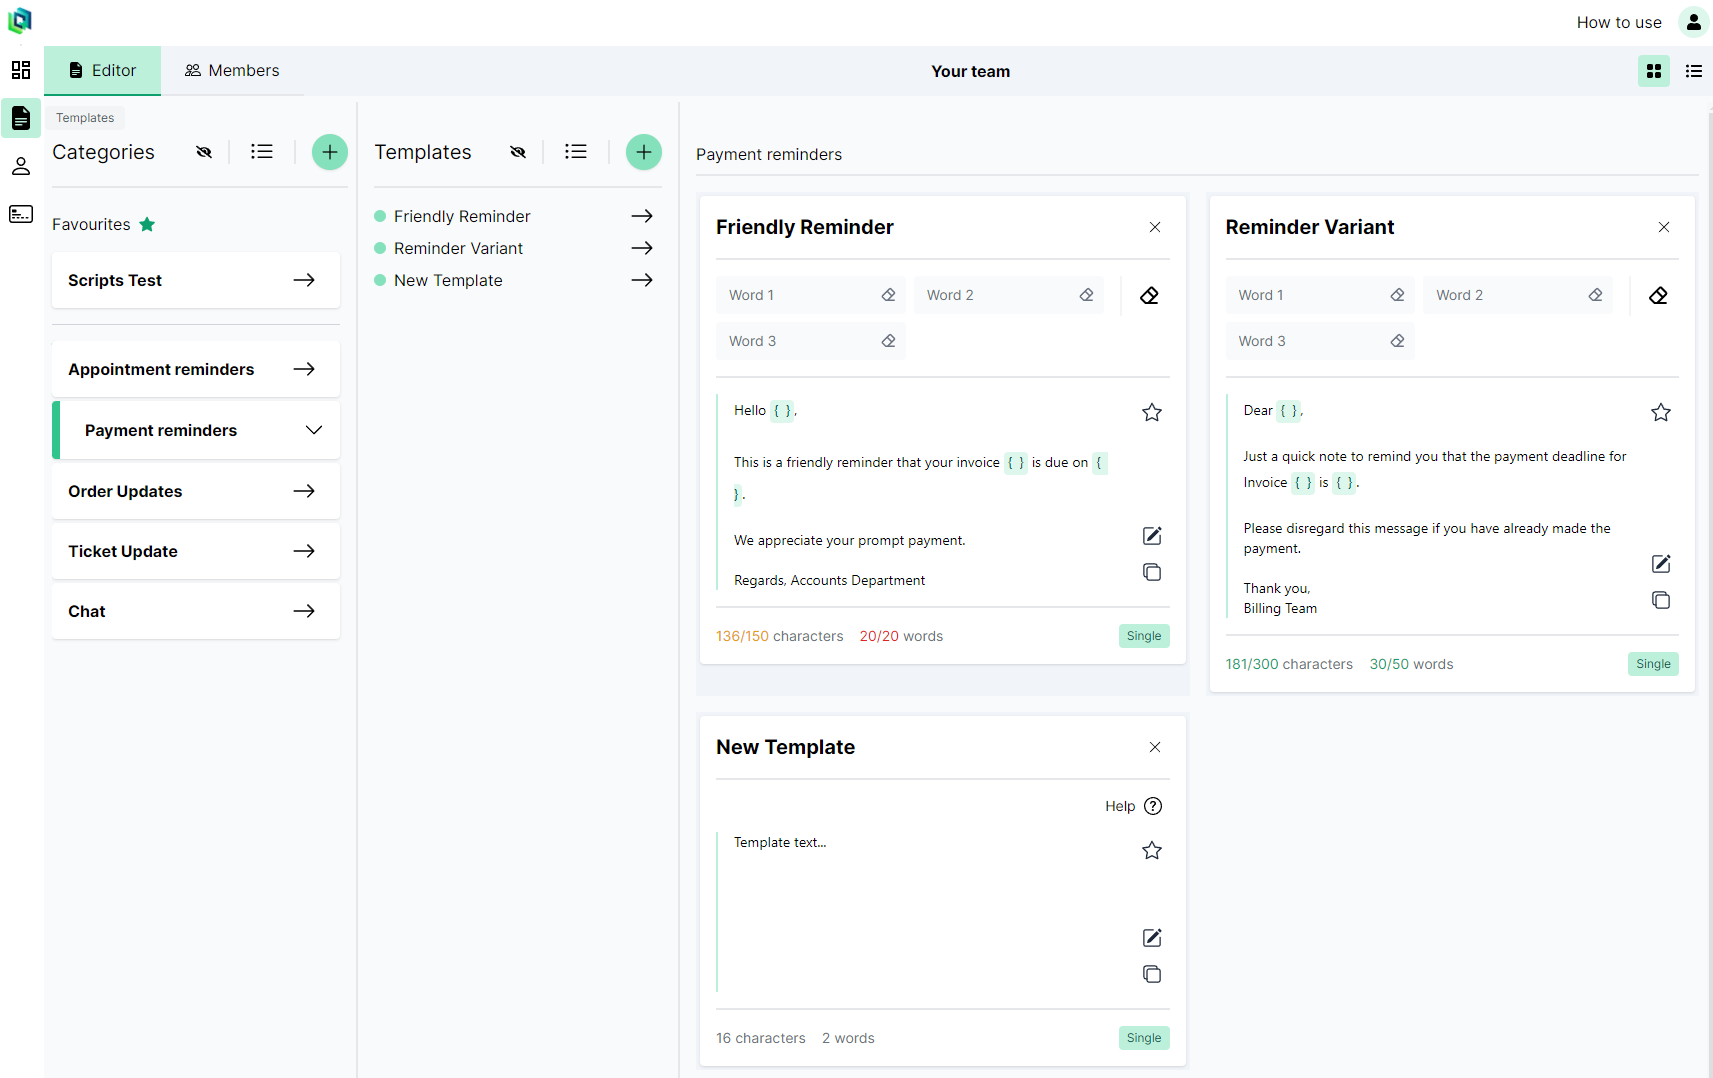Clear Word 2 in Friendly Reminder
Viewport: 1713px width, 1078px height.
[x=1086, y=295]
